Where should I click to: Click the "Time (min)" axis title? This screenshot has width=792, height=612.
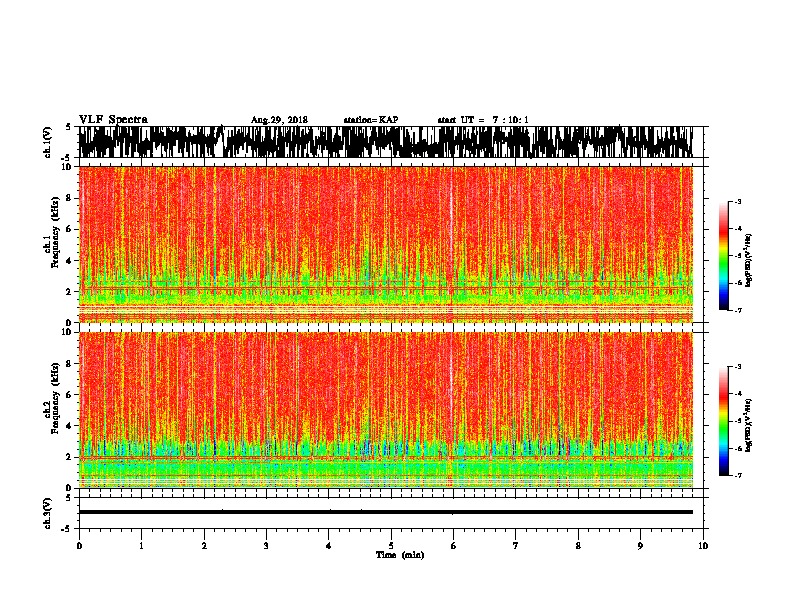(400, 555)
